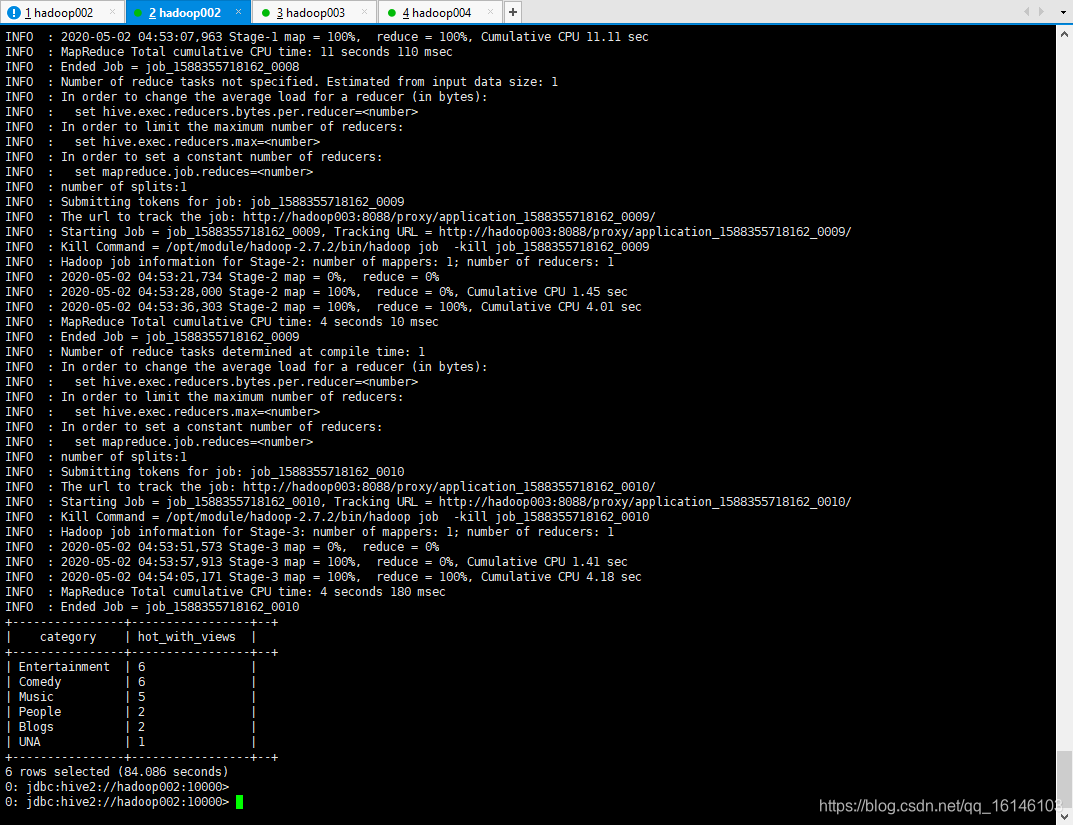
Task: Open the tab list dropdown arrow
Action: [1062, 12]
